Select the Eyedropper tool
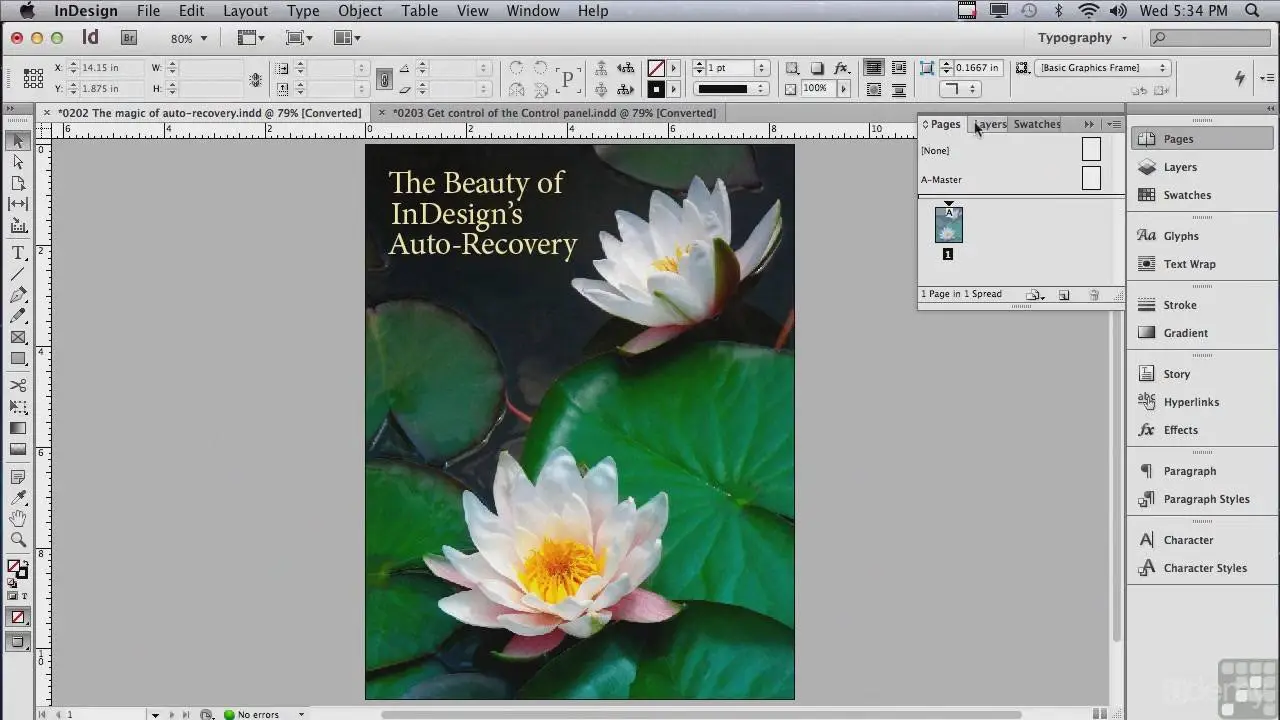 coord(18,498)
